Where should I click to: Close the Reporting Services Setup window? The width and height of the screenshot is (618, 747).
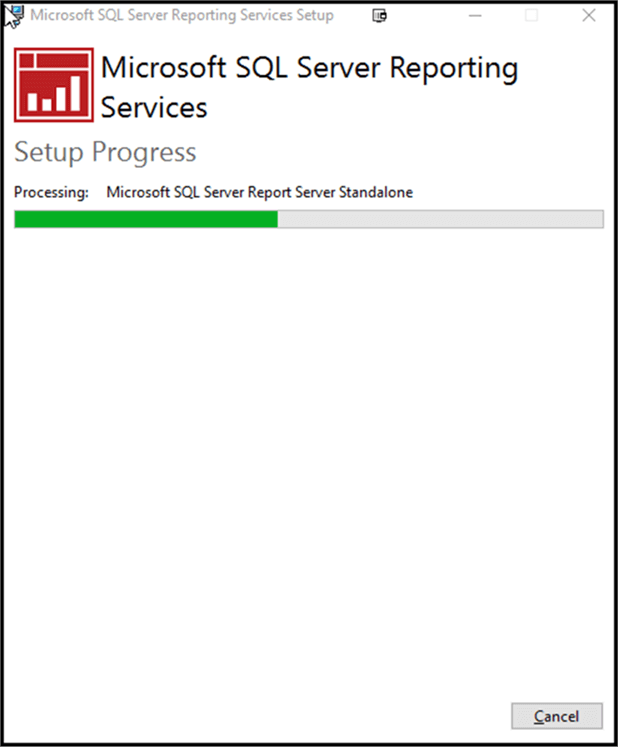click(x=589, y=16)
